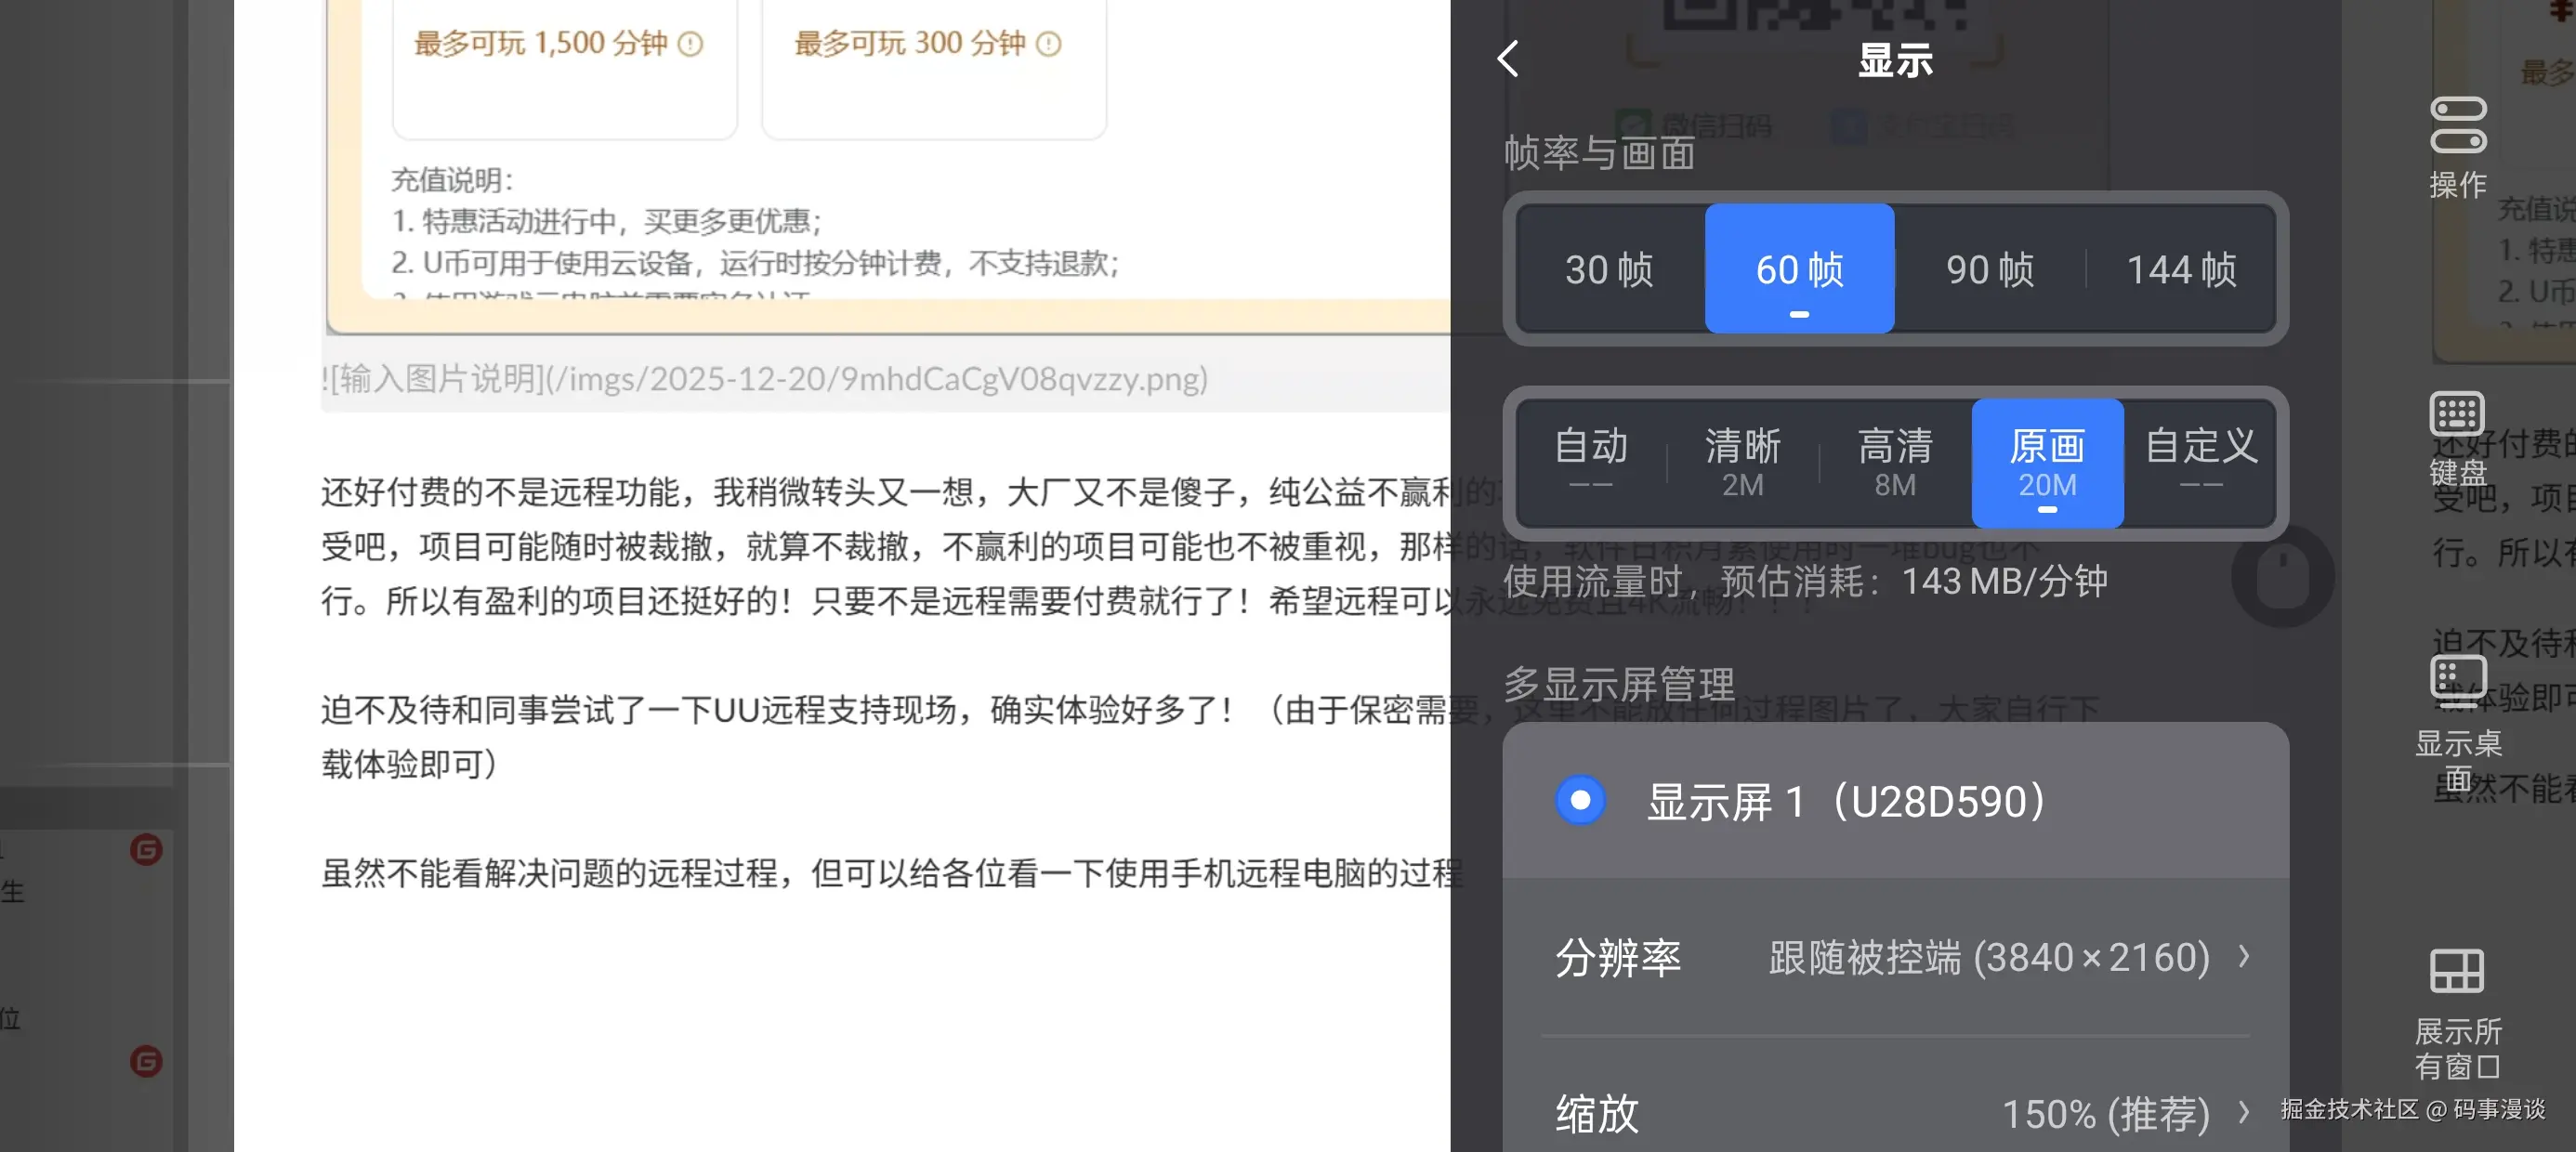Open the chevron beside 跟随被控端 (3840×2160)
This screenshot has width=2576, height=1152.
[x=2244, y=957]
